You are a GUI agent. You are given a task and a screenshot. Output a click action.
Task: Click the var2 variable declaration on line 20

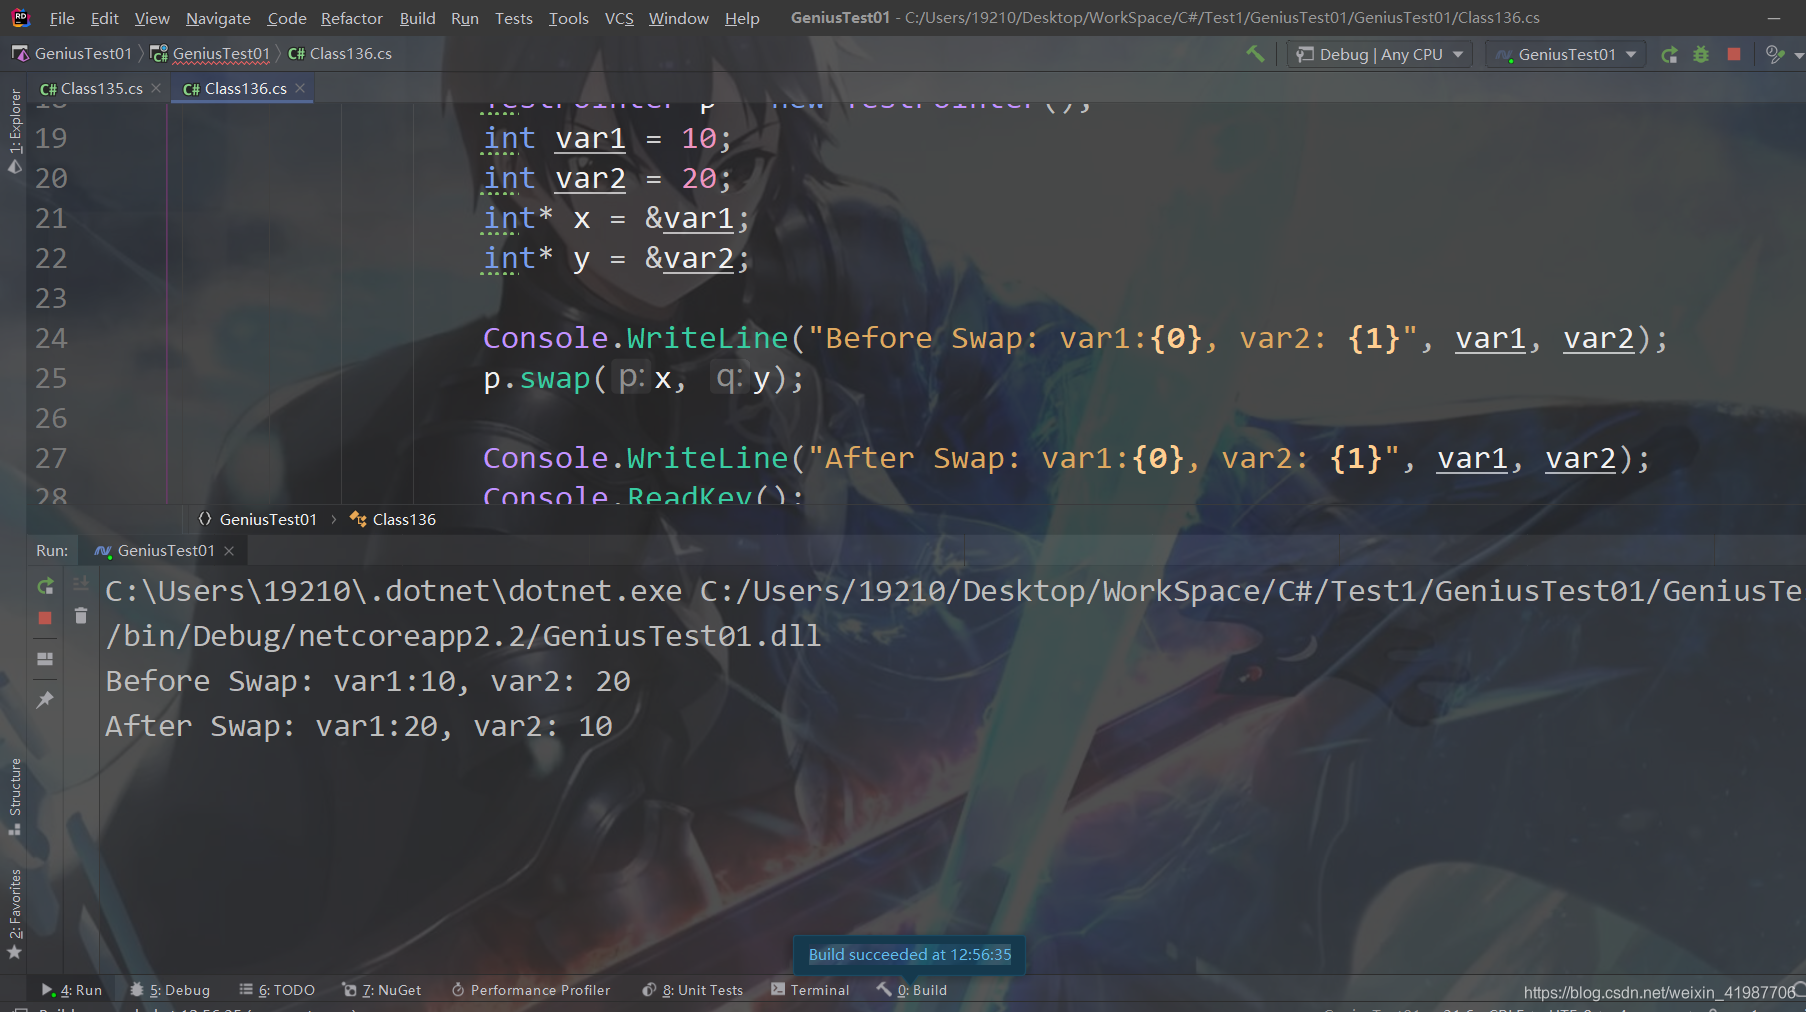(x=590, y=178)
